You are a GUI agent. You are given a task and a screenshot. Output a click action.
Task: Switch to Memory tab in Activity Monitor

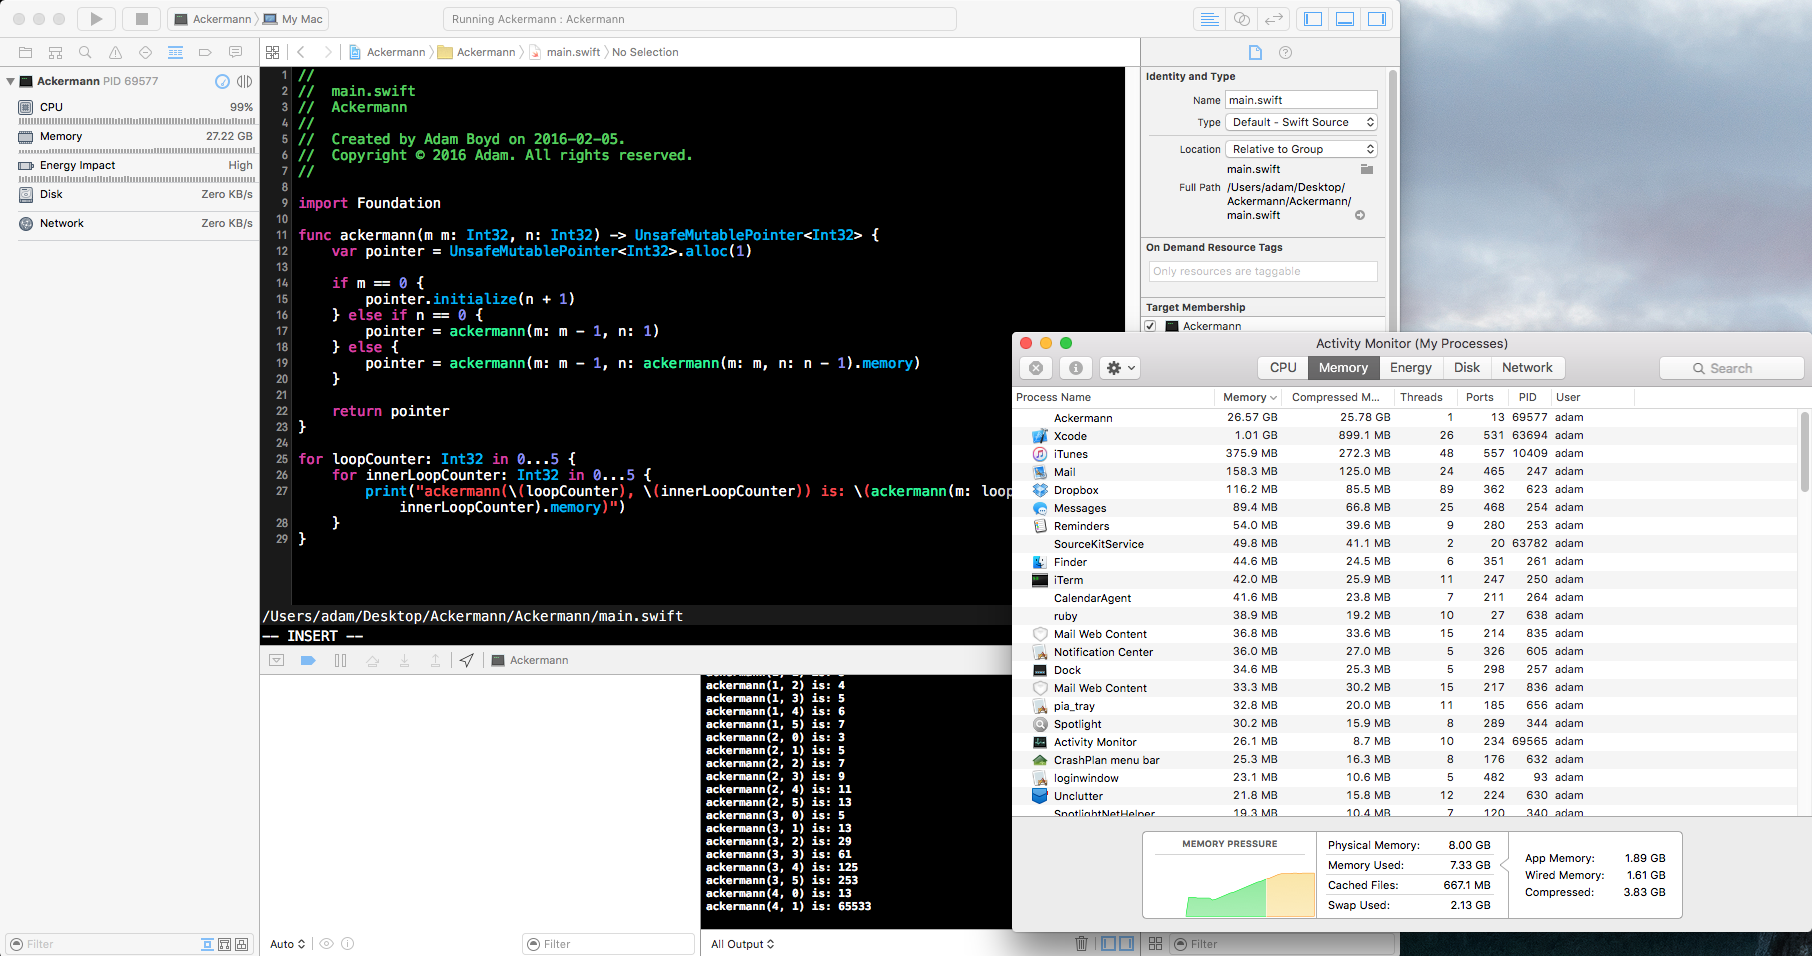click(x=1343, y=368)
